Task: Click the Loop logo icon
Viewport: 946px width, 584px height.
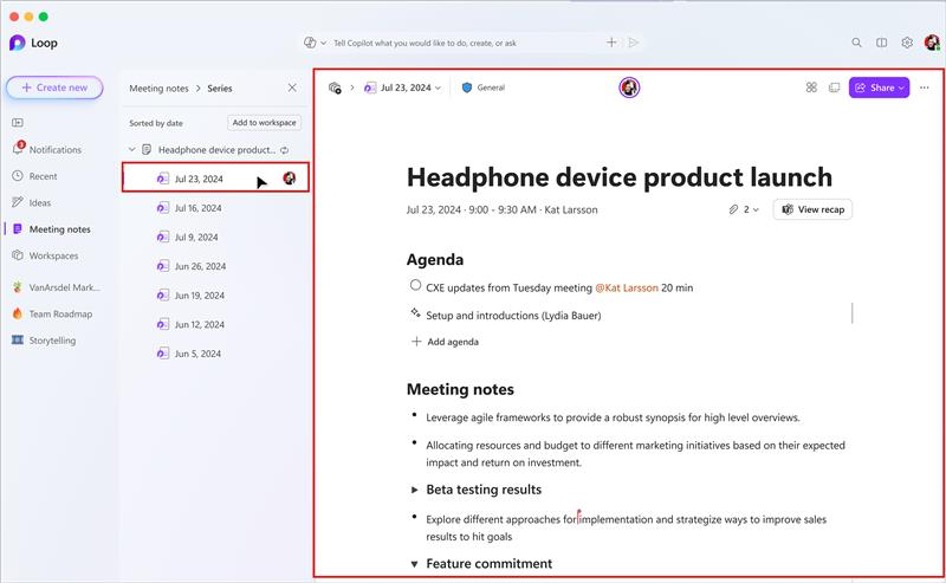Action: (17, 43)
